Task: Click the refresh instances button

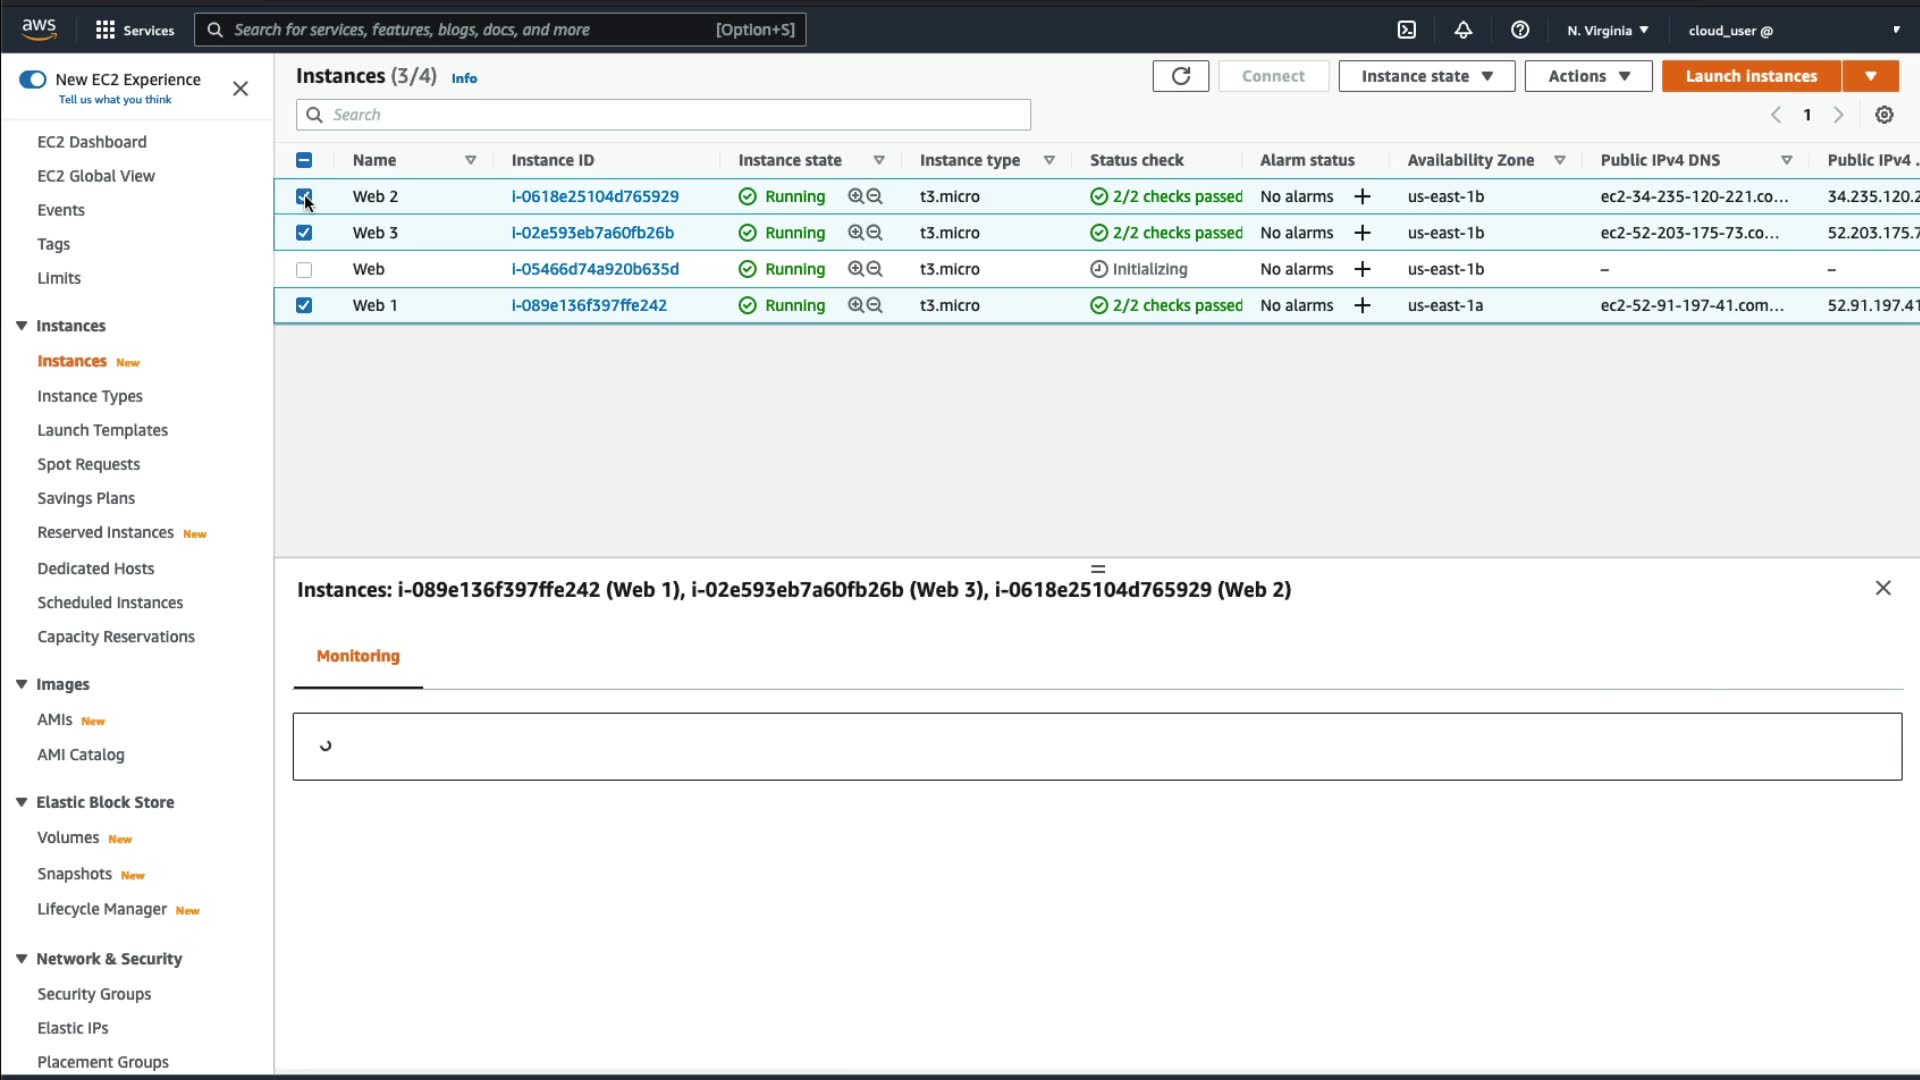Action: 1180,76
